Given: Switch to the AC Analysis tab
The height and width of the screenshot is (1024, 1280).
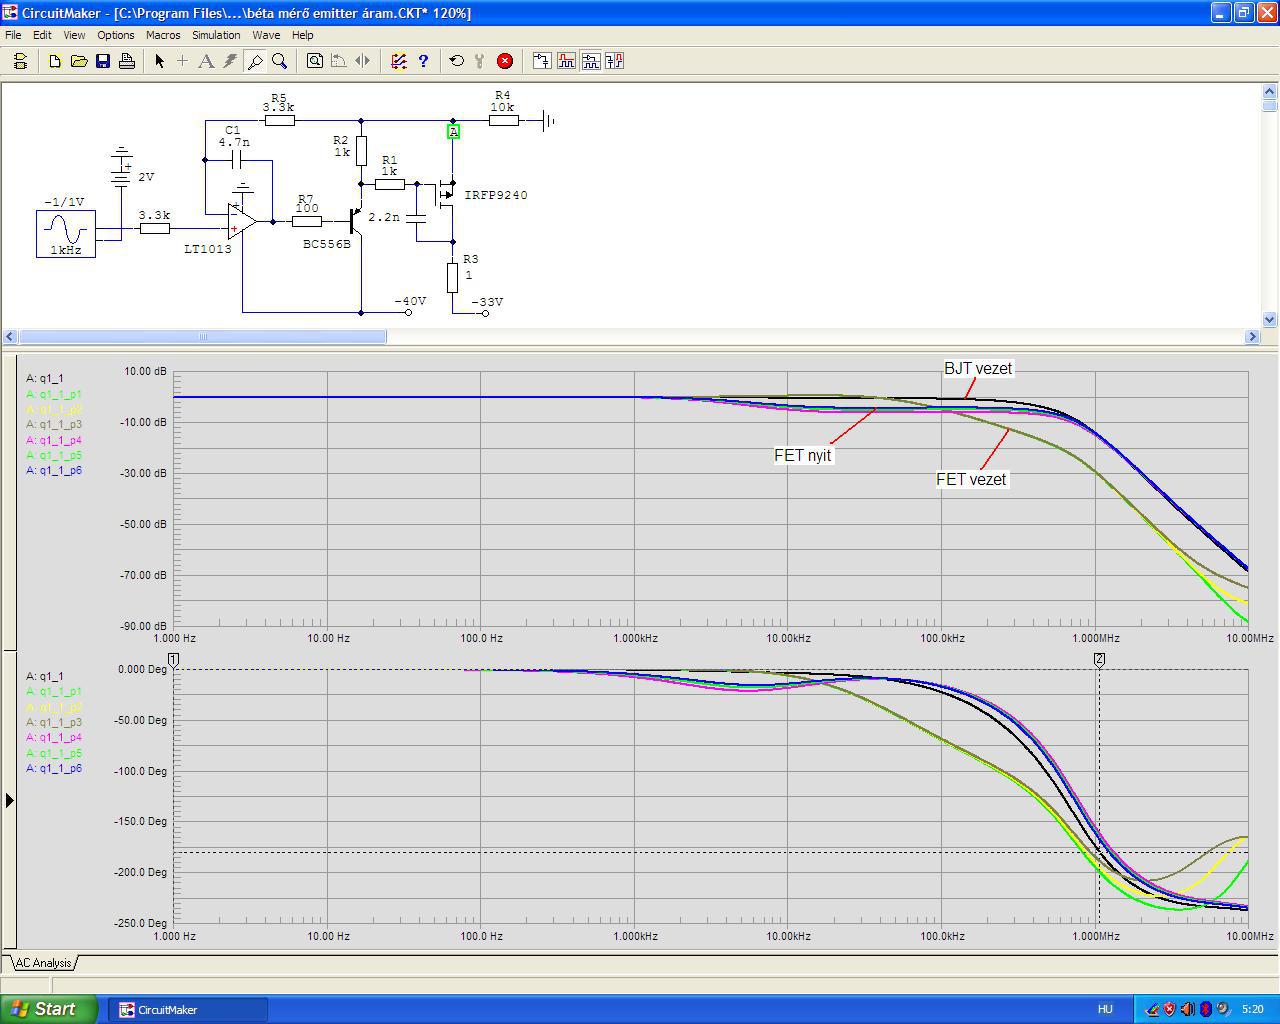Looking at the screenshot, I should [x=43, y=963].
